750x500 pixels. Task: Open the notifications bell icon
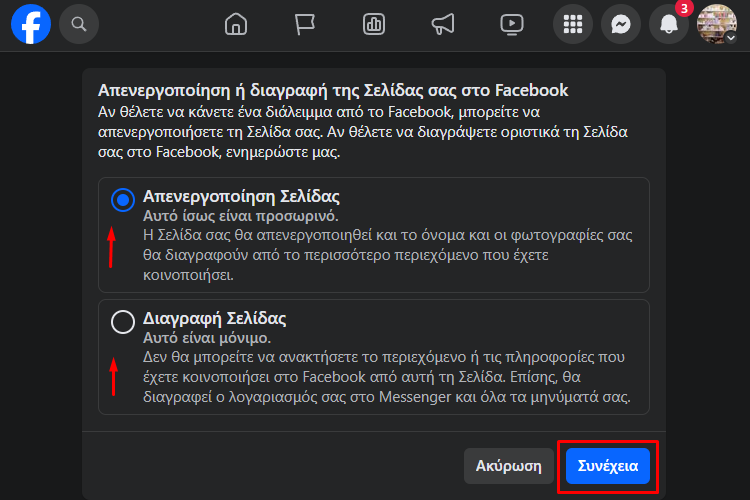(669, 24)
